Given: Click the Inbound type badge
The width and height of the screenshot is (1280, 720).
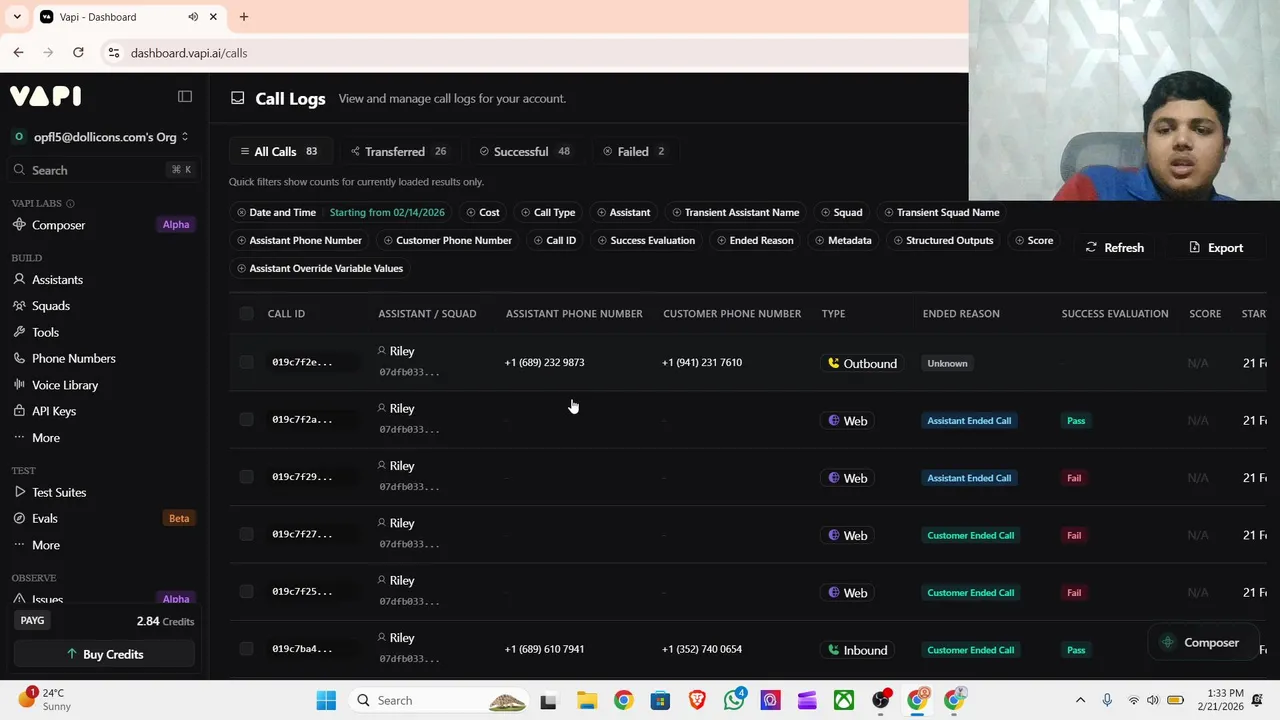Looking at the screenshot, I should (x=857, y=650).
